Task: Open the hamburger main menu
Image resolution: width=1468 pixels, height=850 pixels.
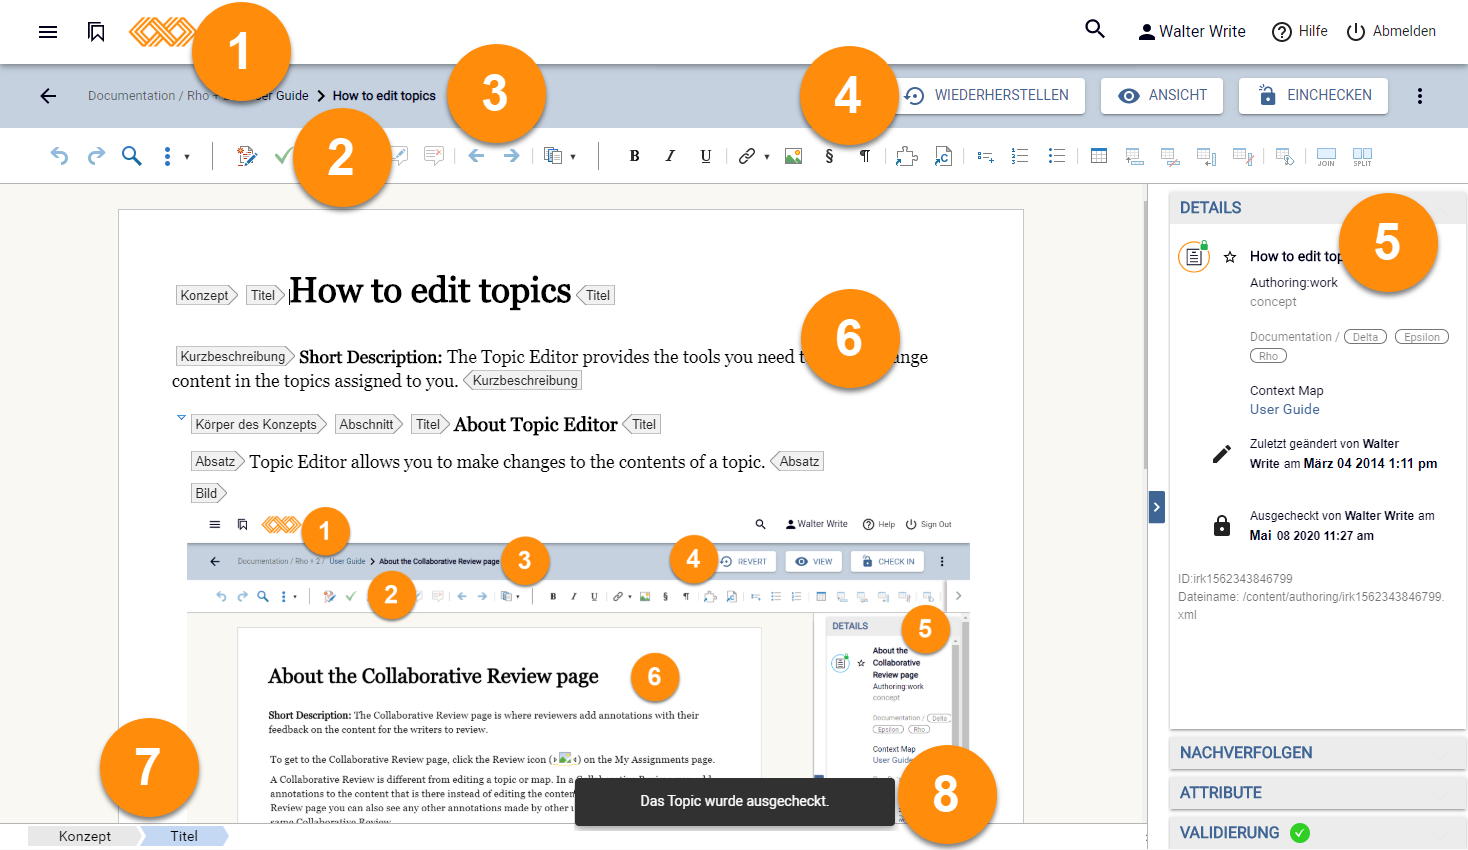Action: (48, 32)
